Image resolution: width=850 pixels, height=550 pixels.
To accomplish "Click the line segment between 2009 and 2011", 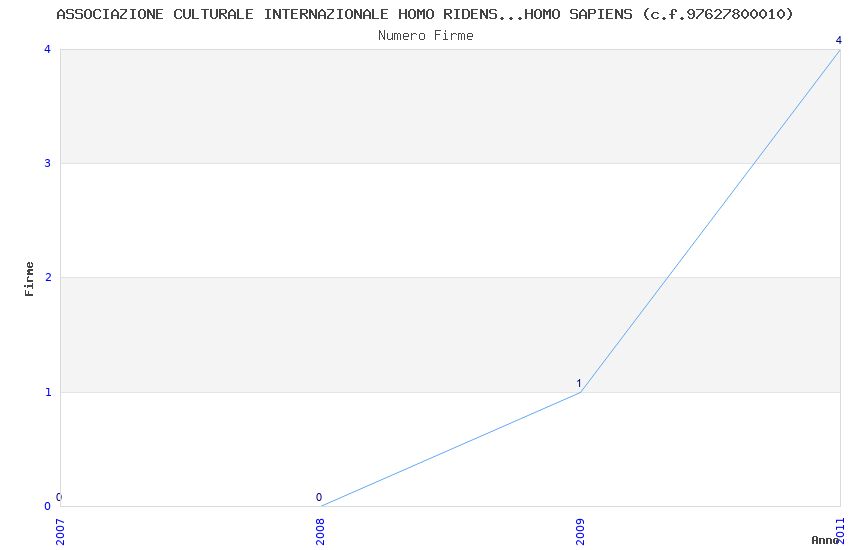I will coord(710,221).
